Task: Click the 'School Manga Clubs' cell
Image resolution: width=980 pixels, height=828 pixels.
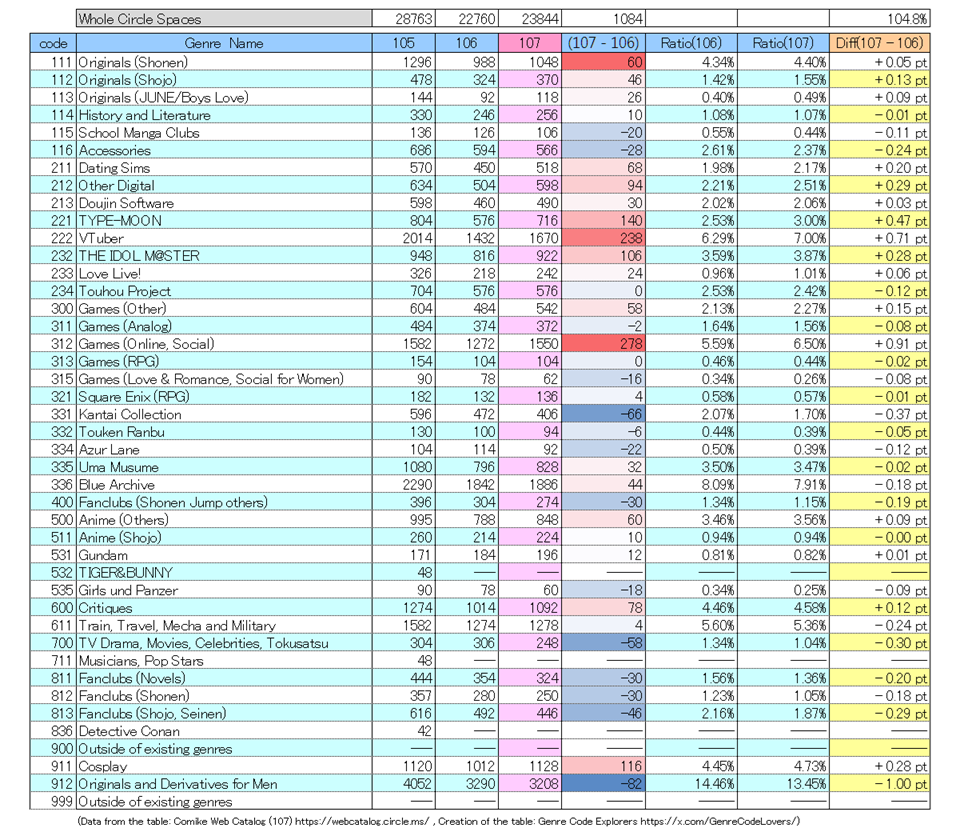Action: [x=224, y=132]
